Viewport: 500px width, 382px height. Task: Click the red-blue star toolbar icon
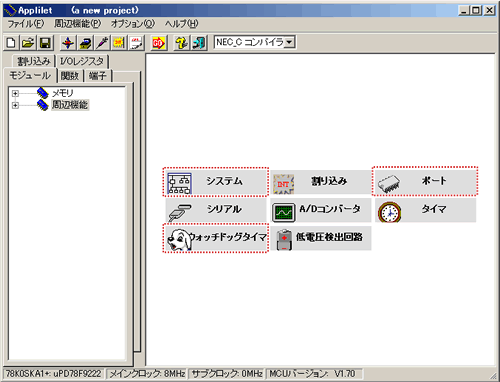(68, 43)
